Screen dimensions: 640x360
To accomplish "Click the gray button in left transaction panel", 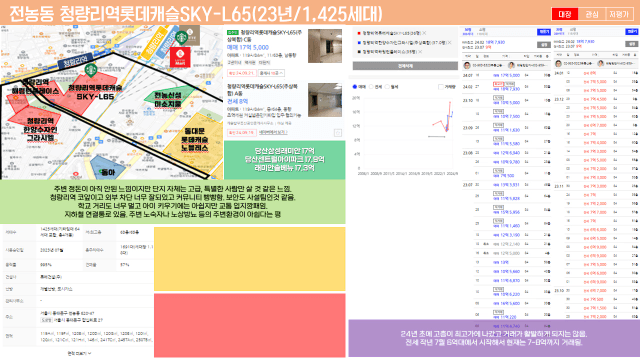I will pos(544,44).
